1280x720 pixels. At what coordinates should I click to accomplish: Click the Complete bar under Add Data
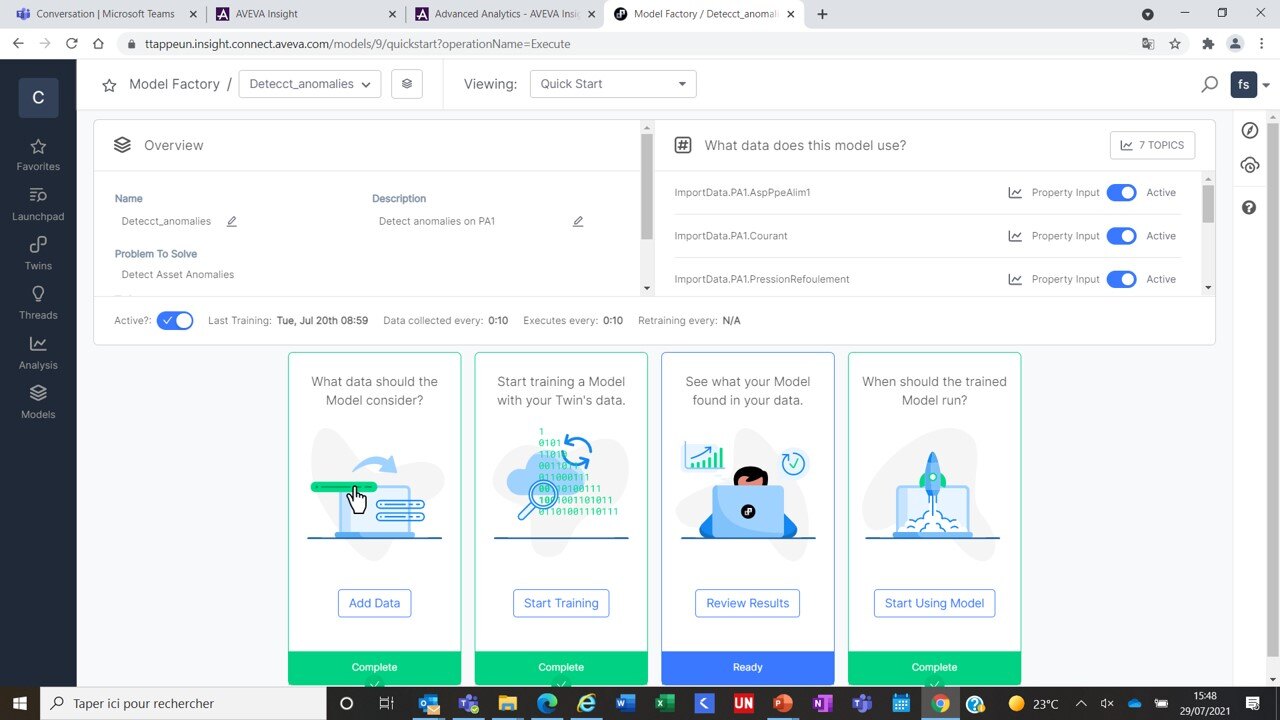pyautogui.click(x=374, y=667)
